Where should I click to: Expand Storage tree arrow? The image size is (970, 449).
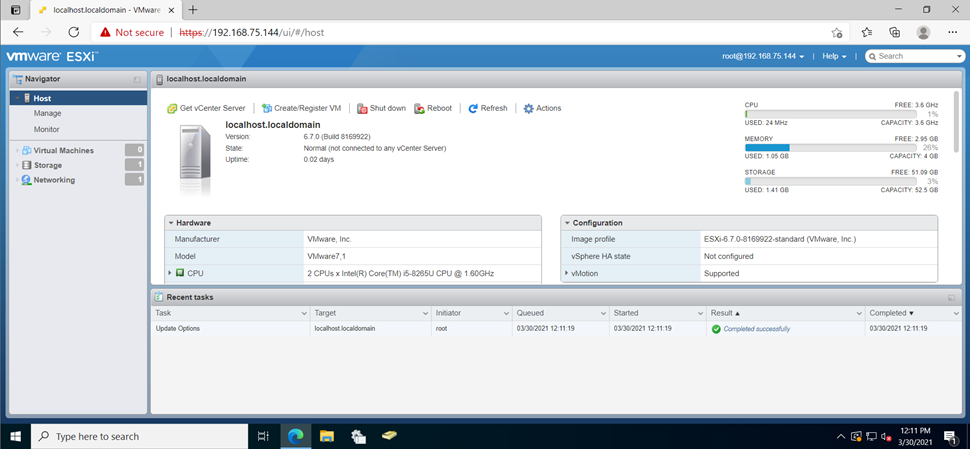17,165
